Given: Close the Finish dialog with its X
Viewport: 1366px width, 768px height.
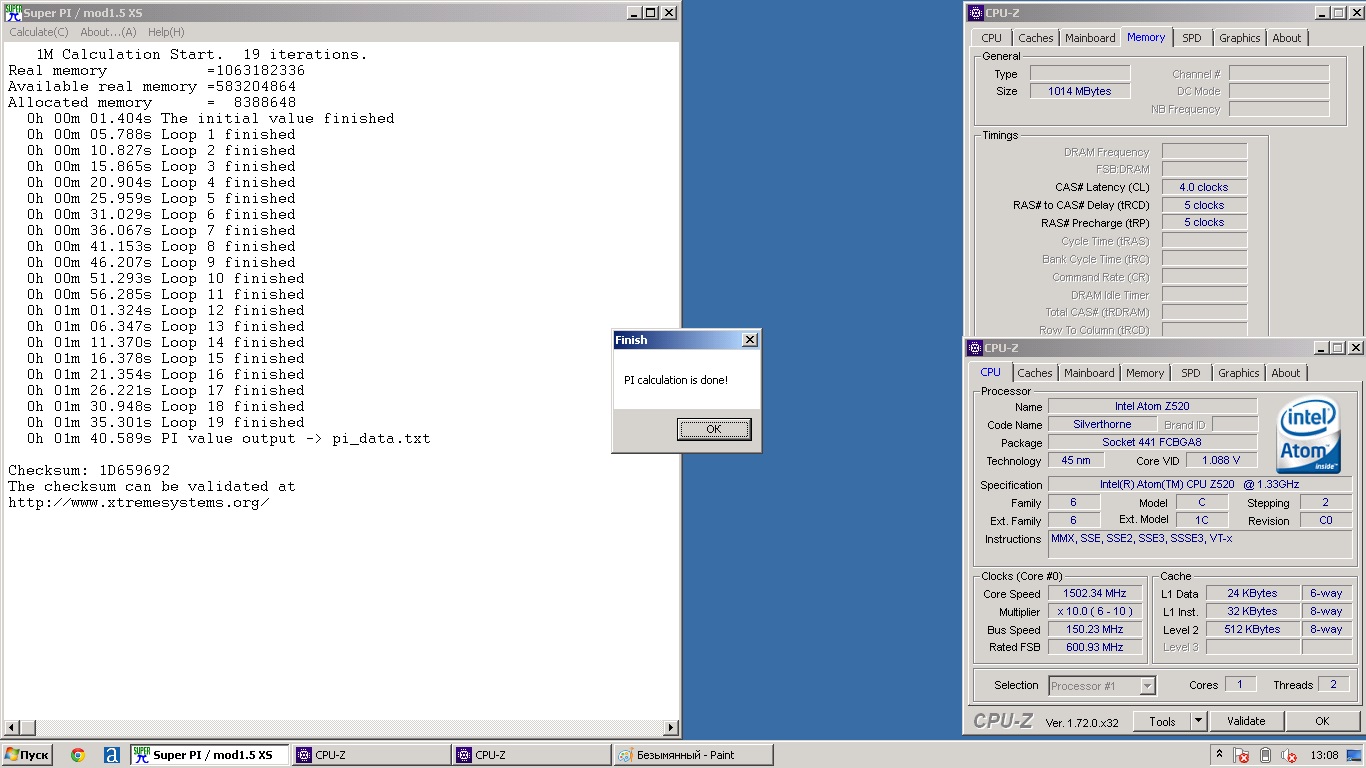Looking at the screenshot, I should tap(750, 340).
